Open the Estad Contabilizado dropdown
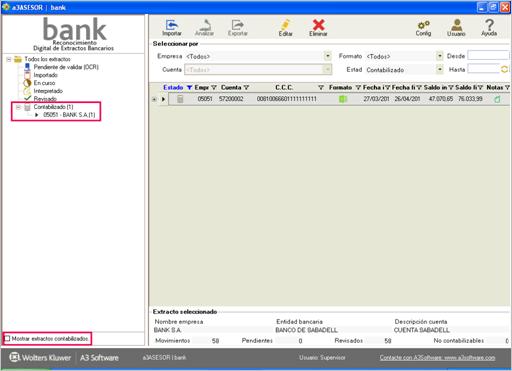This screenshot has height=371, width=512. tap(440, 69)
